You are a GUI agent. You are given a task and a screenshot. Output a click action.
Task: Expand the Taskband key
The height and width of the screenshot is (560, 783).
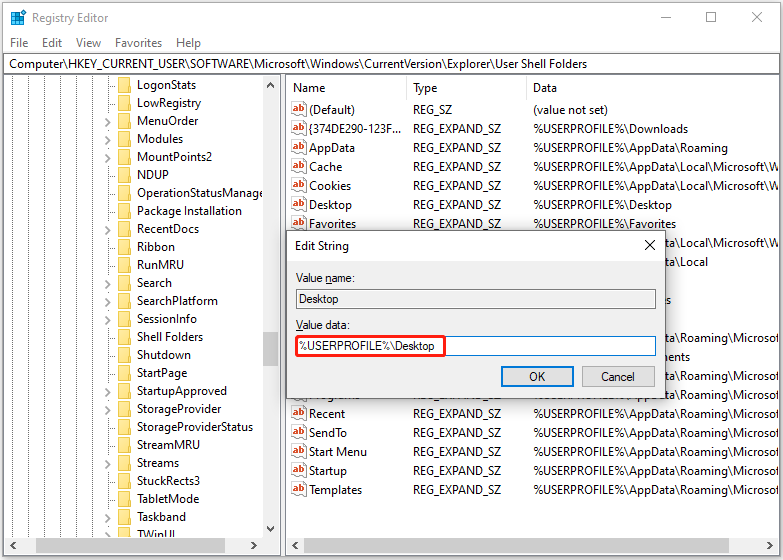click(107, 517)
